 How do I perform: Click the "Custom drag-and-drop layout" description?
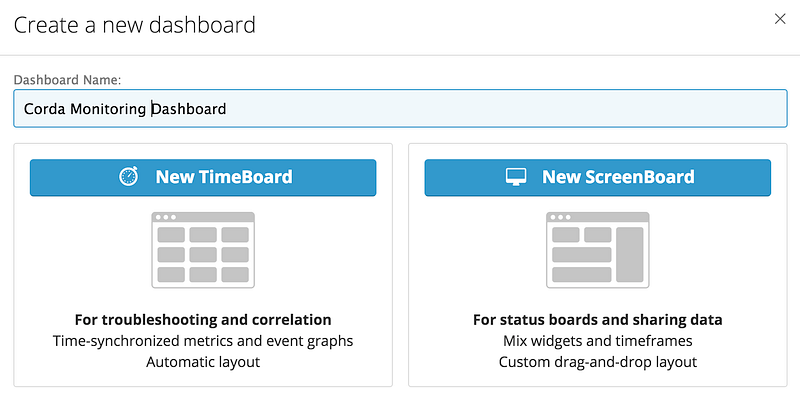tap(597, 362)
